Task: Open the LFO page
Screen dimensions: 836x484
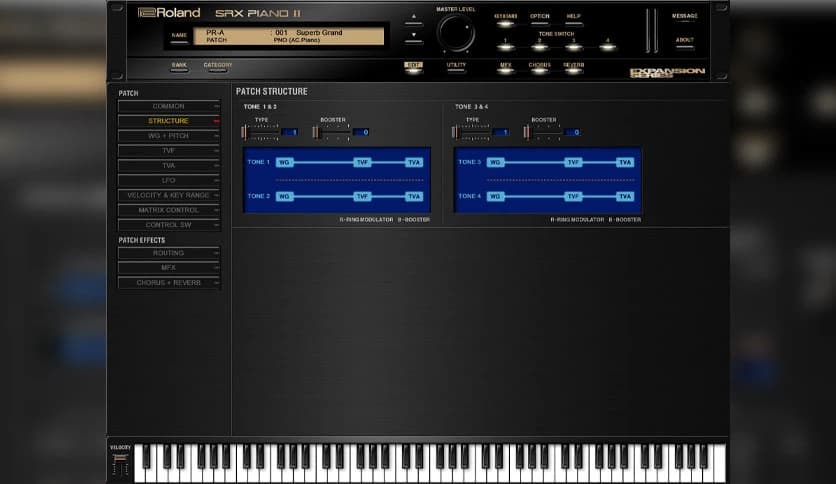Action: pos(168,181)
